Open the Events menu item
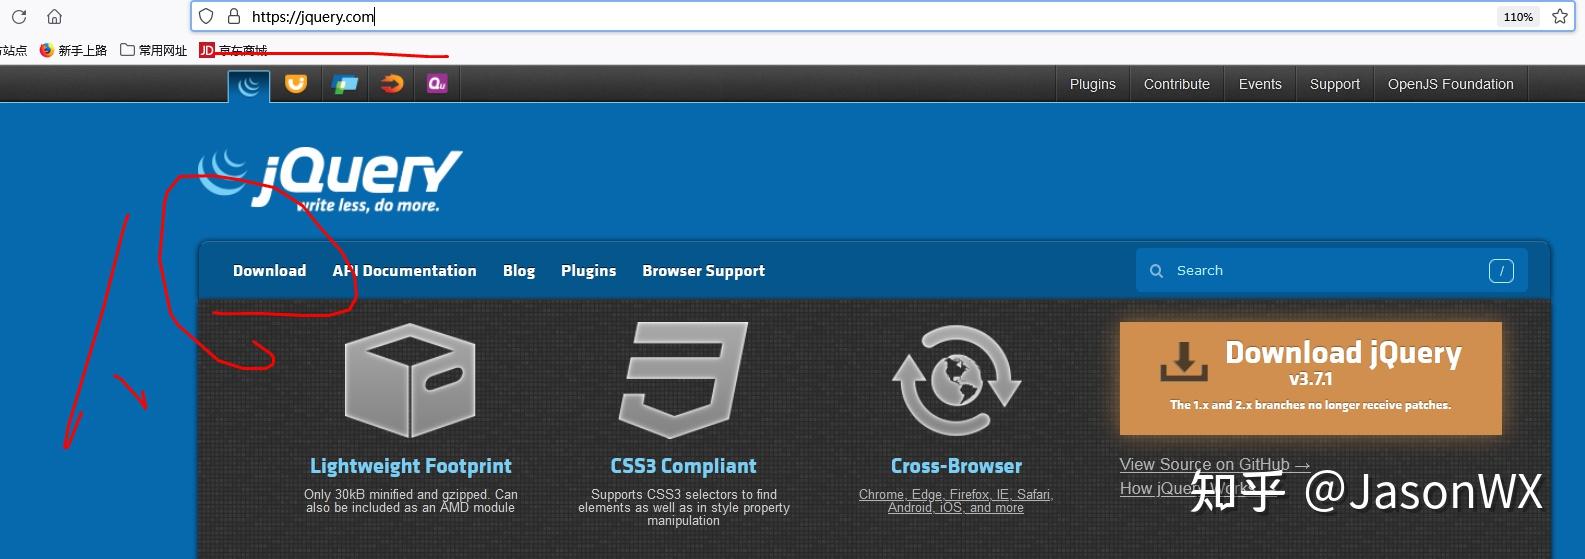This screenshot has height=559, width=1585. click(x=1260, y=84)
